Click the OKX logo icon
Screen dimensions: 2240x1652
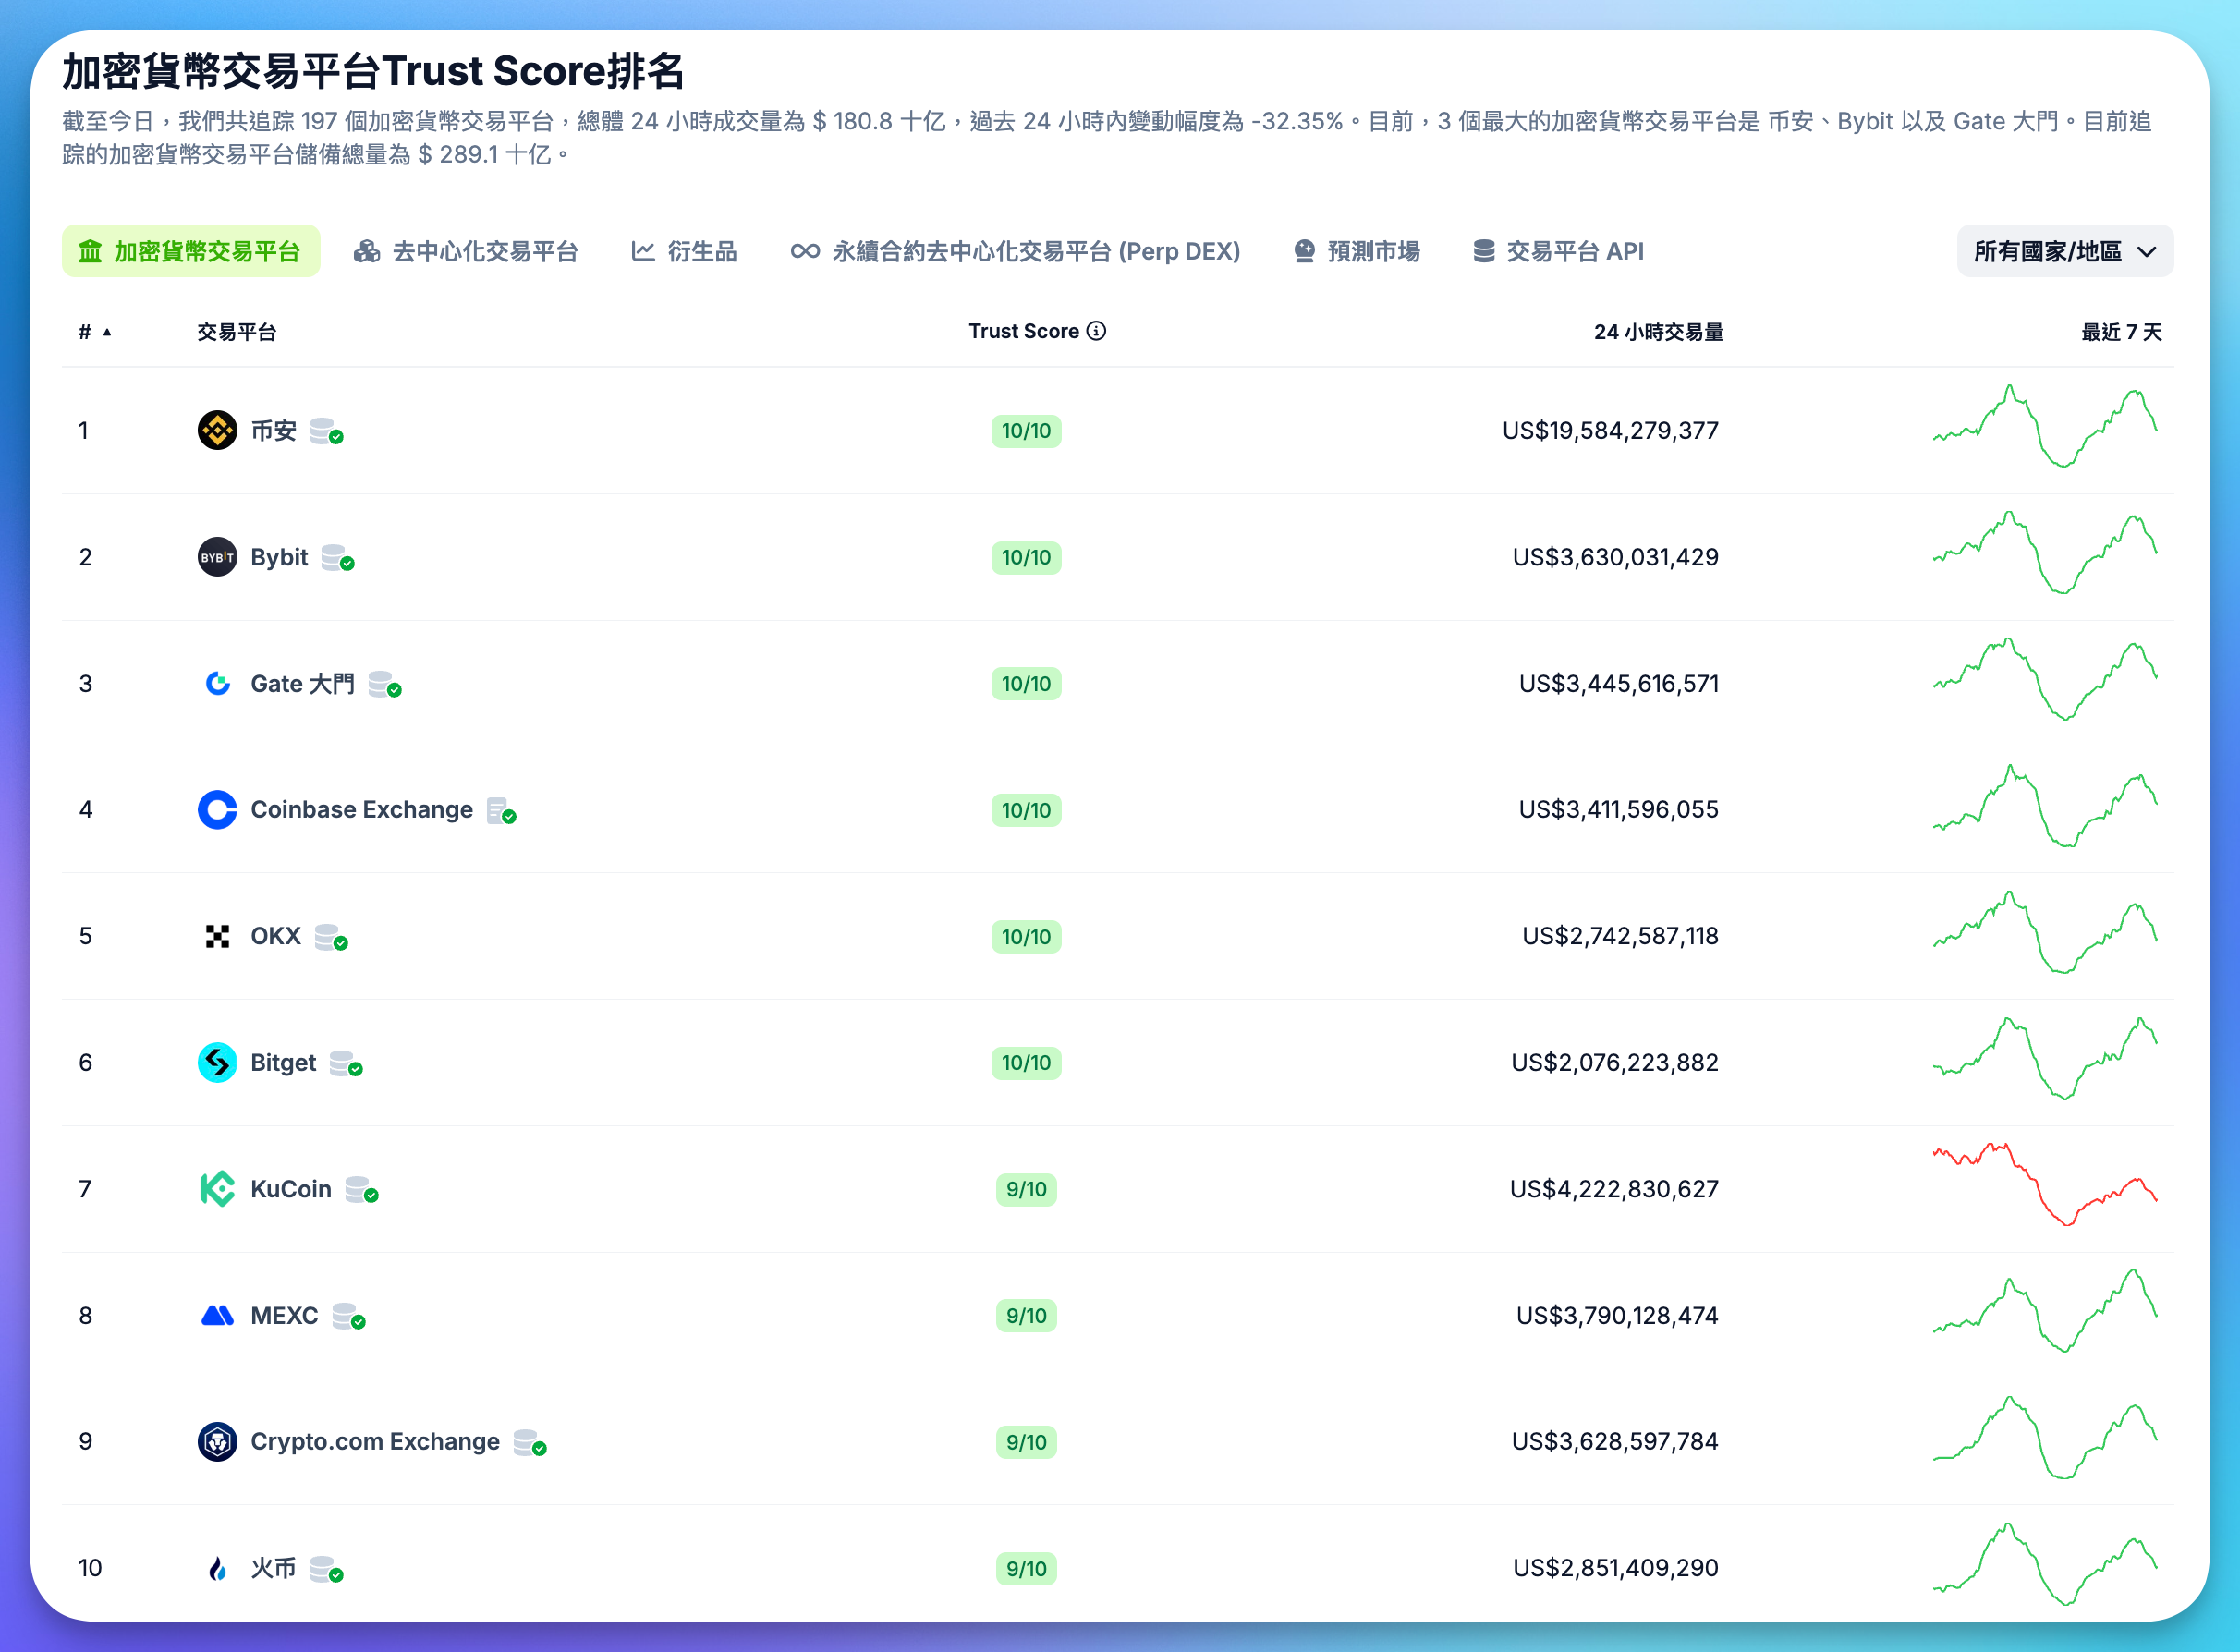coord(217,936)
